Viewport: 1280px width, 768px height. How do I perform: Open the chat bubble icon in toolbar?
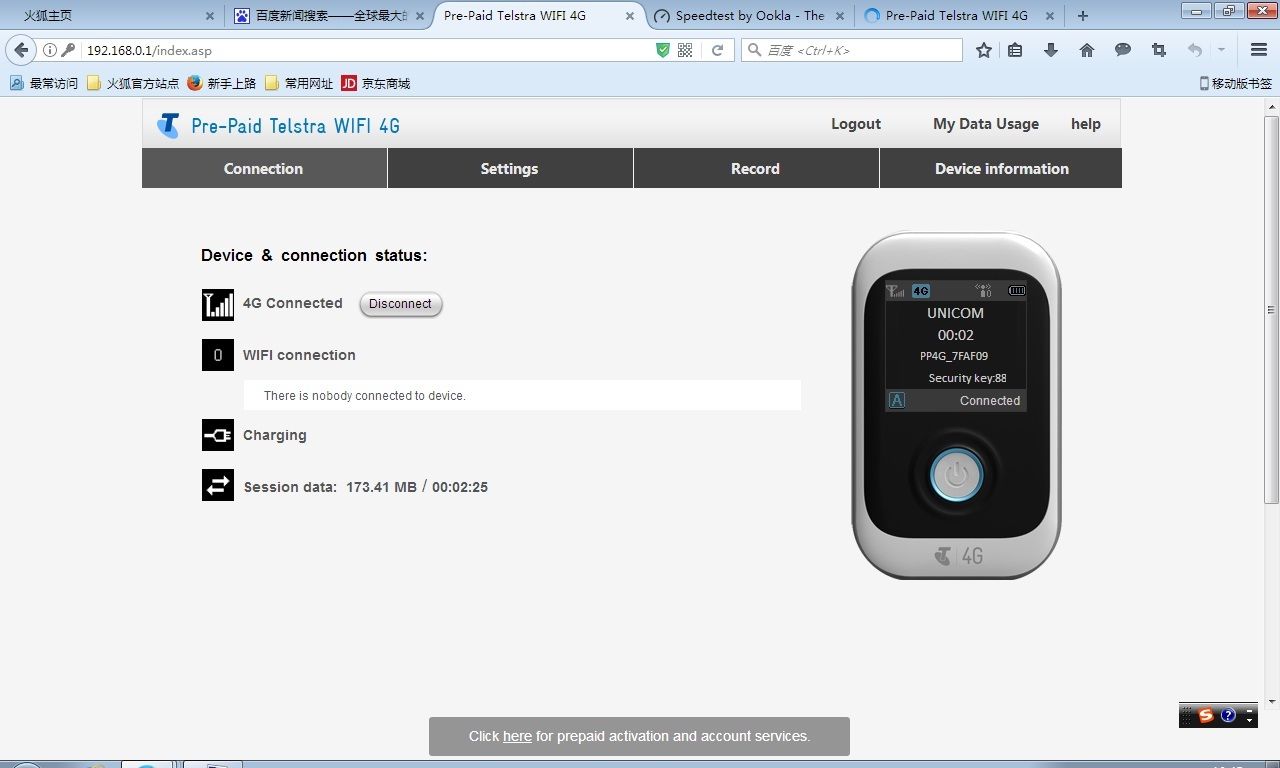point(1123,50)
